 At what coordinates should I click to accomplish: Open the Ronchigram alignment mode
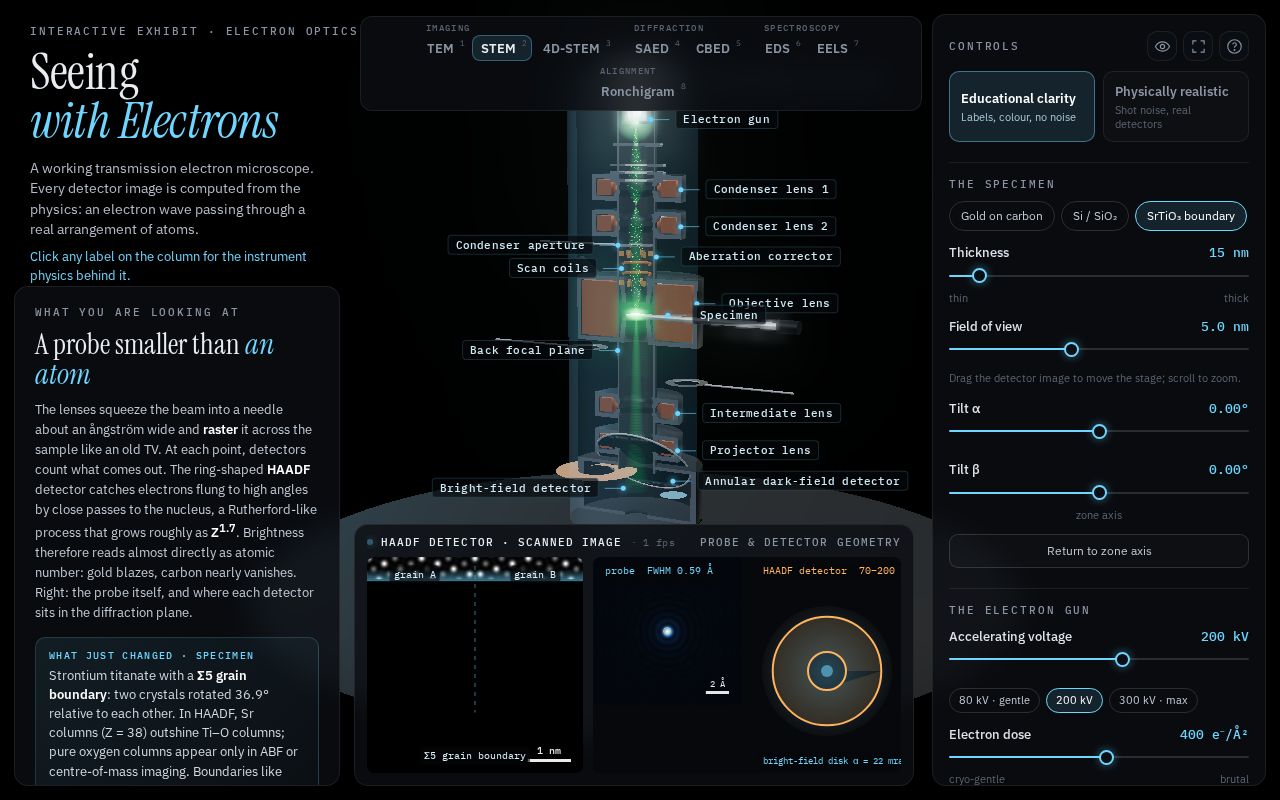pyautogui.click(x=642, y=91)
